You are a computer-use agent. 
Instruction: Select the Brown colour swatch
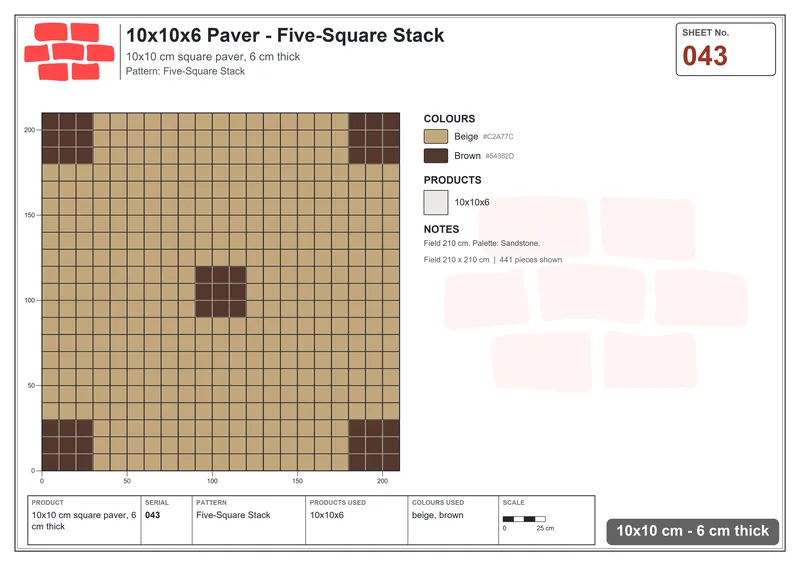pyautogui.click(x=436, y=156)
